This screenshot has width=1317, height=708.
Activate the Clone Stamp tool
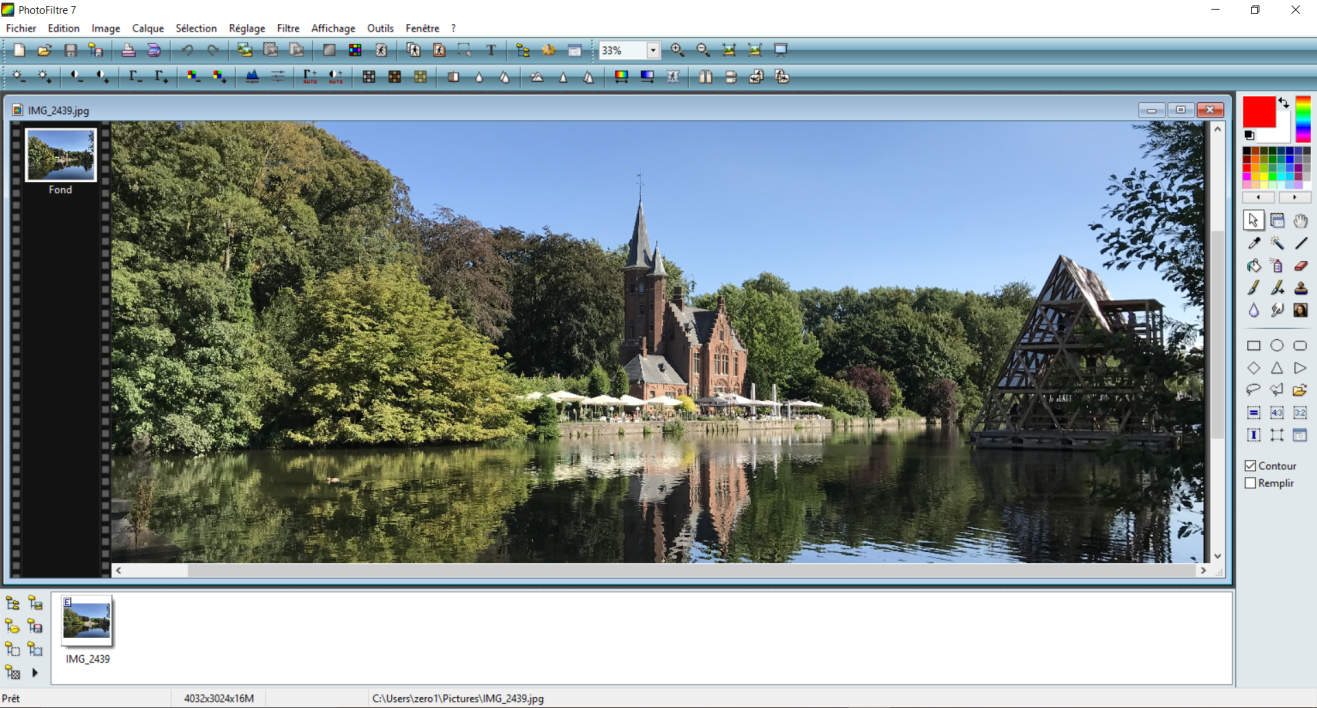(x=1300, y=288)
